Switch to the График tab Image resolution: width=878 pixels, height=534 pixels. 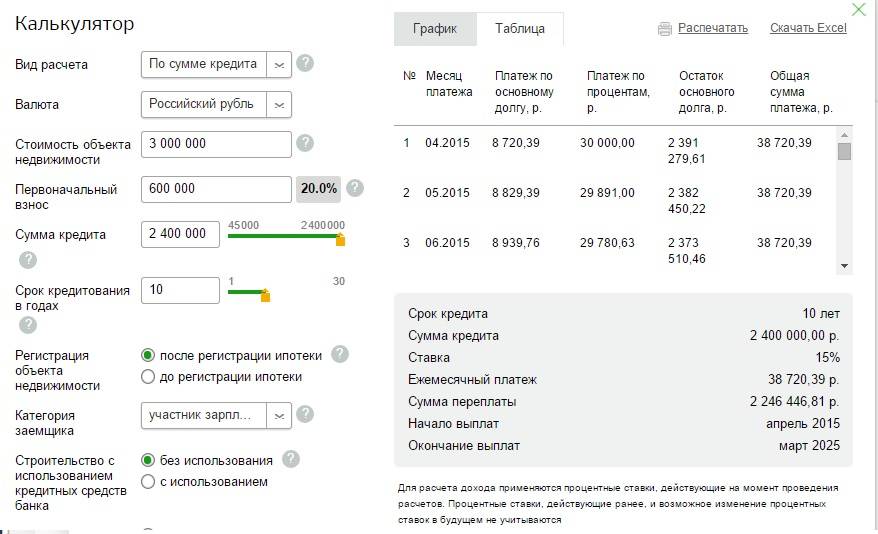[x=435, y=29]
